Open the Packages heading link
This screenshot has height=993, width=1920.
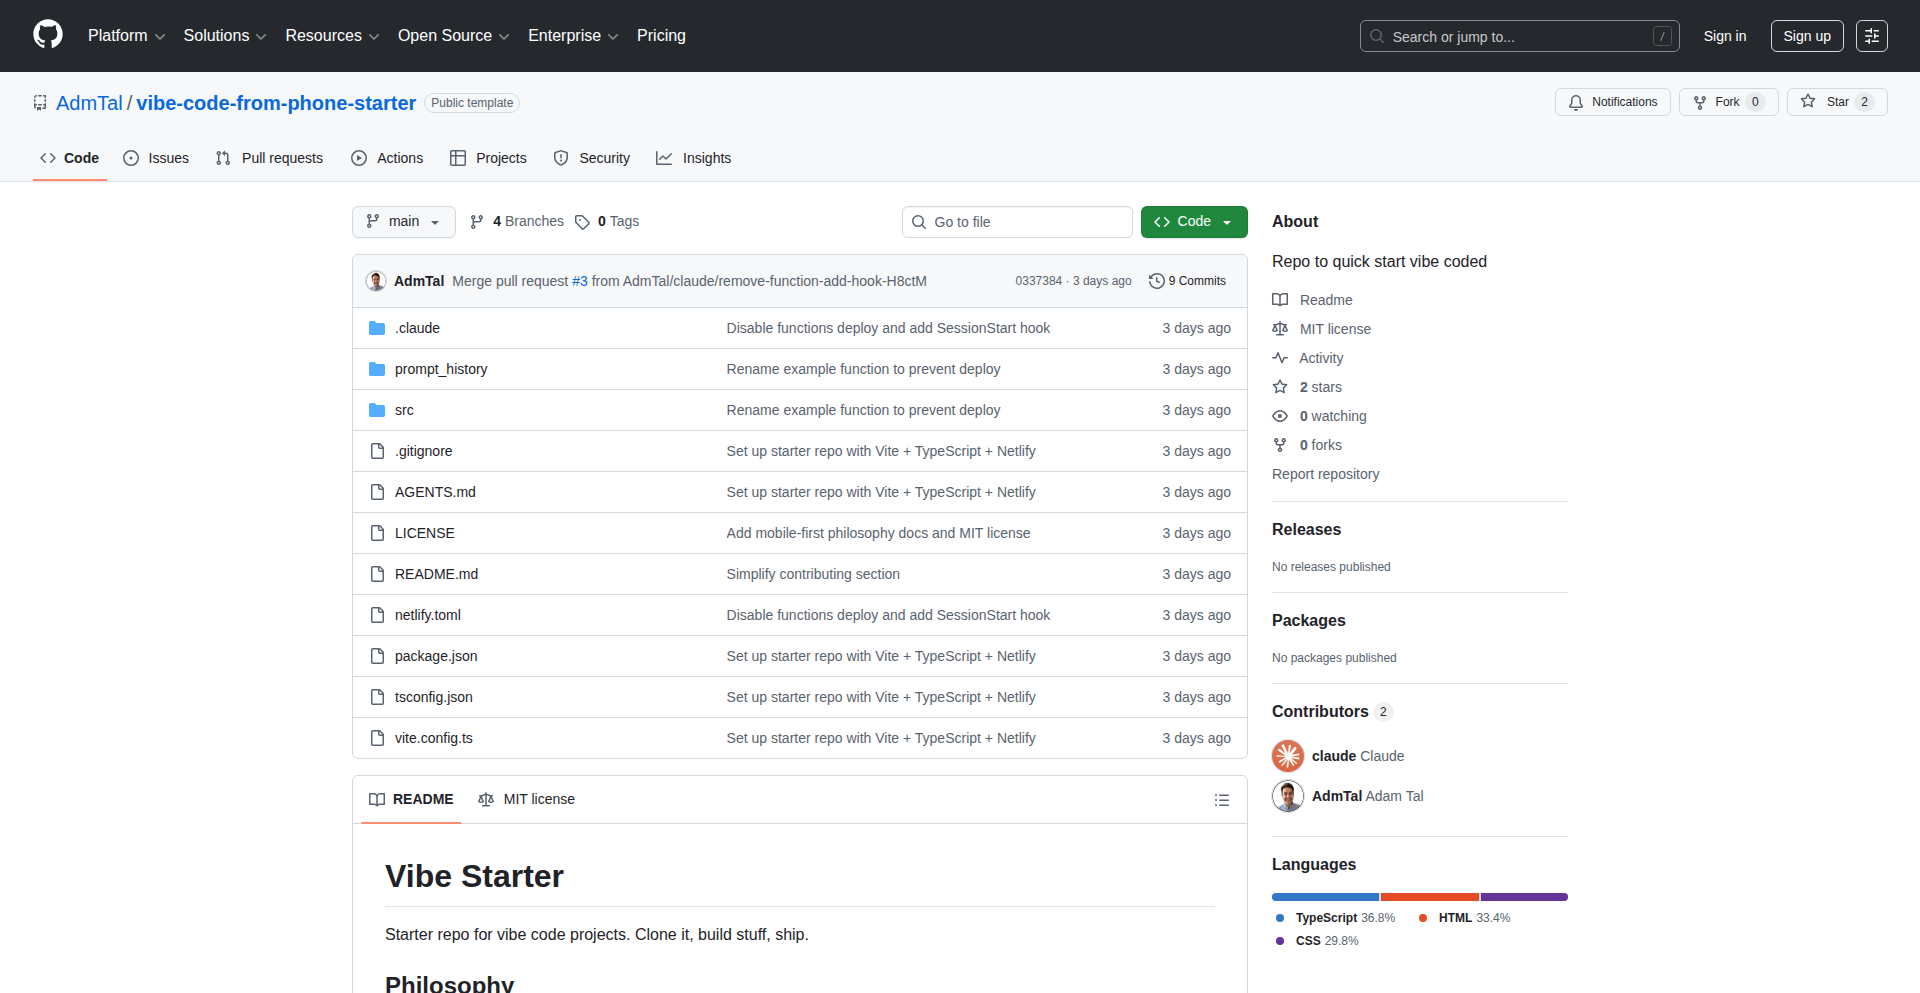pos(1308,621)
